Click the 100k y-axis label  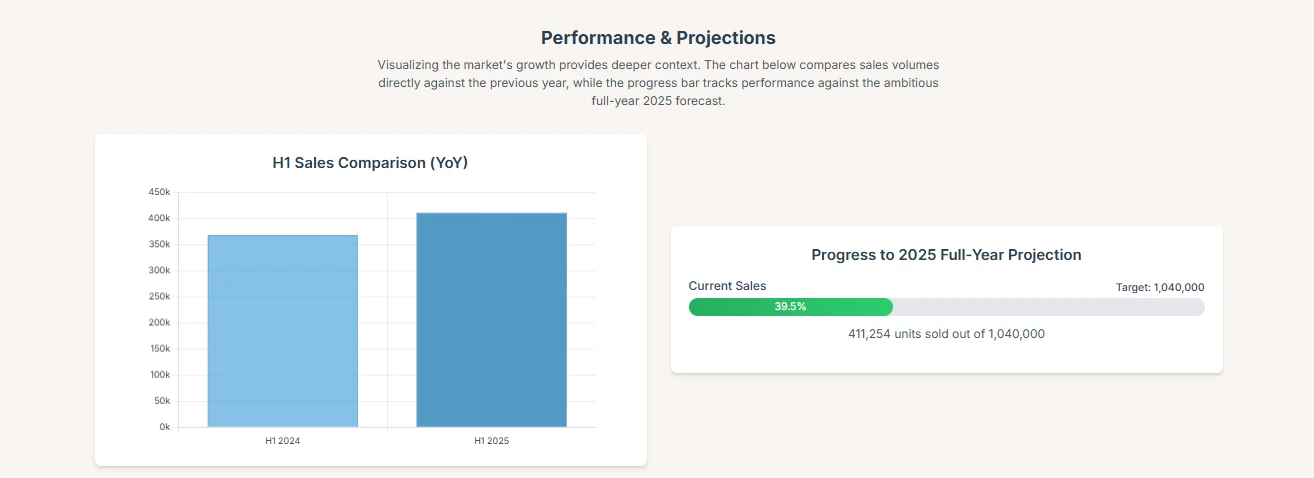click(x=159, y=375)
